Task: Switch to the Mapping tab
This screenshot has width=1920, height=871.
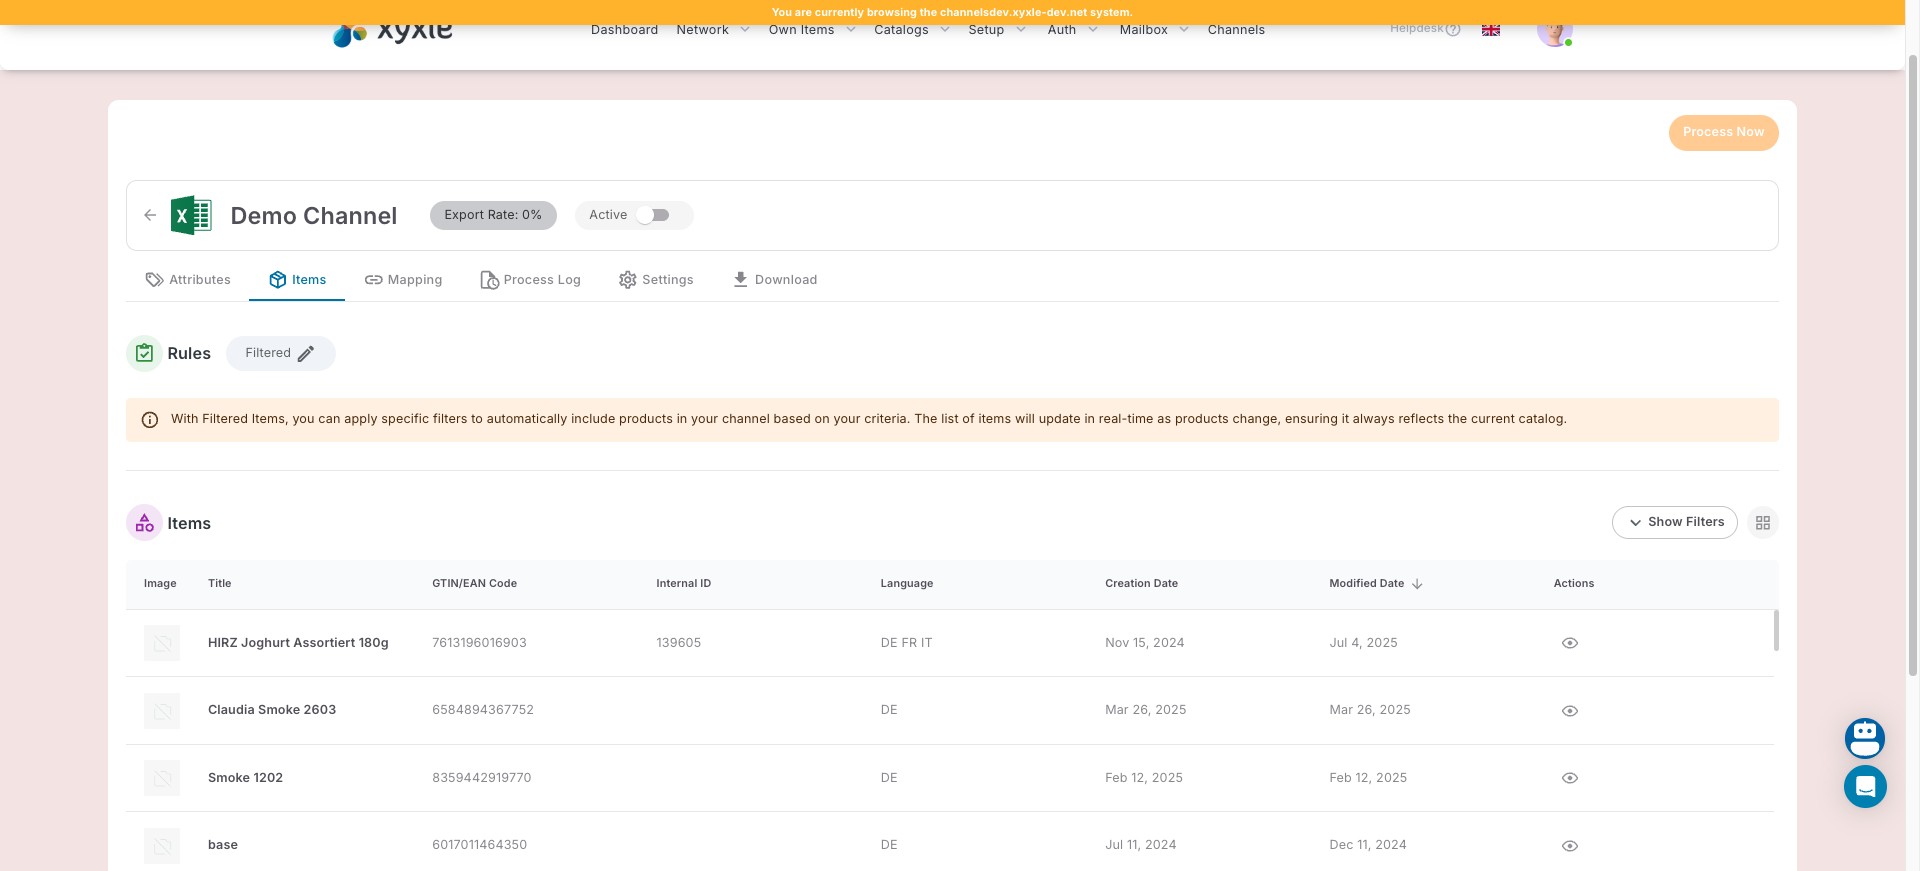Action: pyautogui.click(x=403, y=280)
